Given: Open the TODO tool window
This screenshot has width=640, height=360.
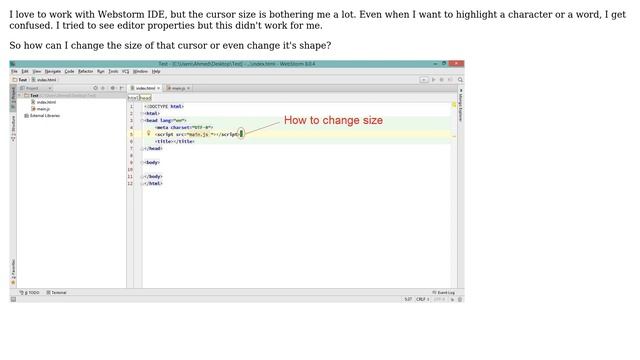Looking at the screenshot, I should [x=30, y=293].
